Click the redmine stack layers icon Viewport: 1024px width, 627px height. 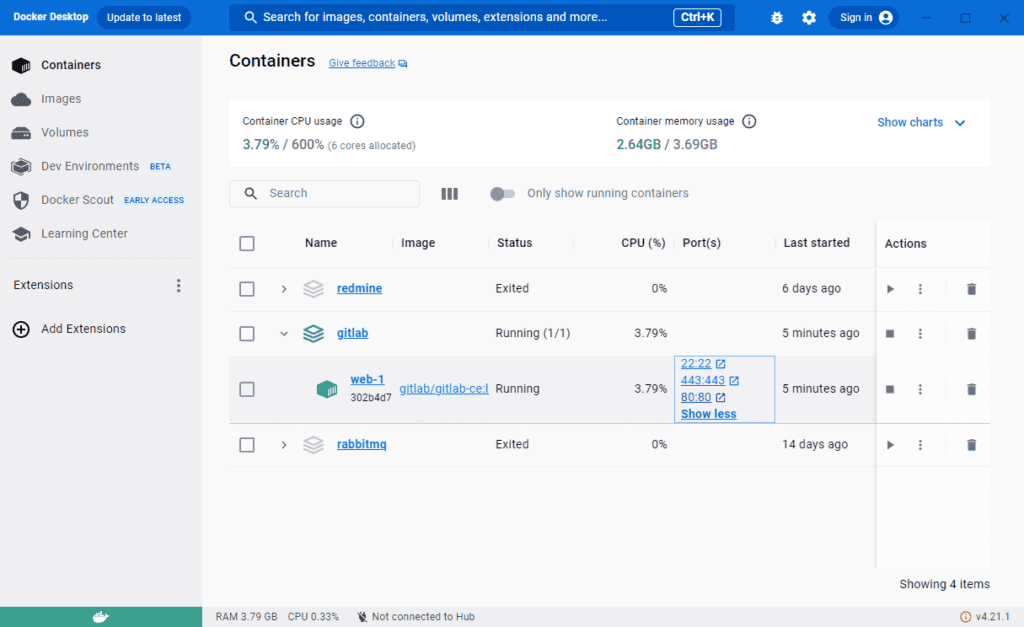click(313, 289)
